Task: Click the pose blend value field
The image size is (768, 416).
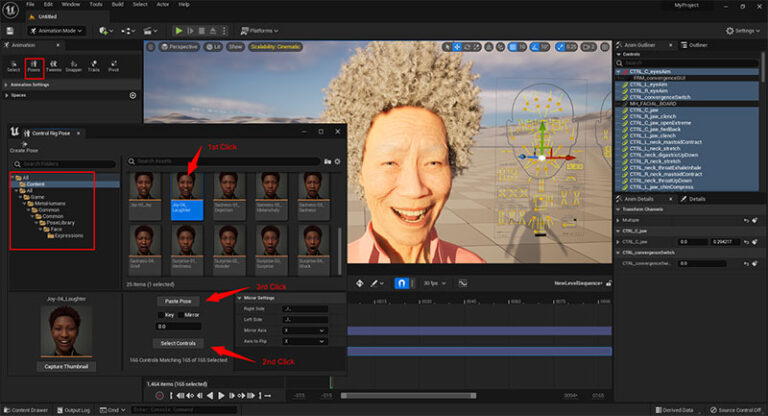Action: click(x=180, y=327)
